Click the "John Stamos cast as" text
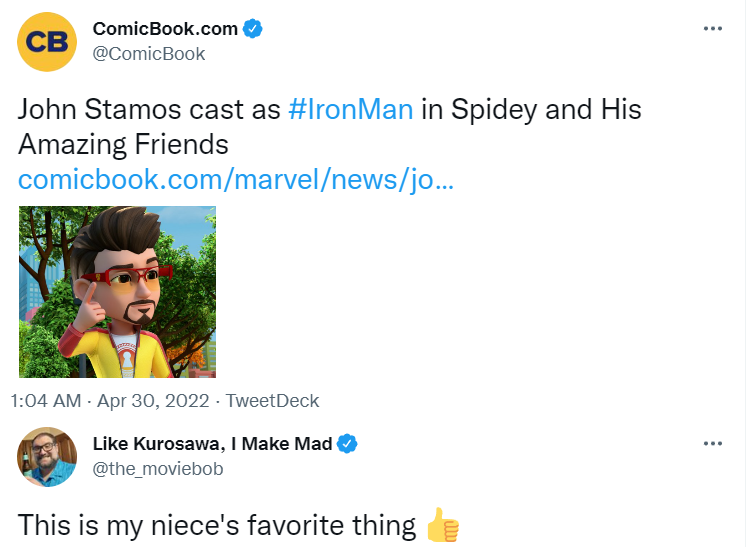 pos(149,110)
